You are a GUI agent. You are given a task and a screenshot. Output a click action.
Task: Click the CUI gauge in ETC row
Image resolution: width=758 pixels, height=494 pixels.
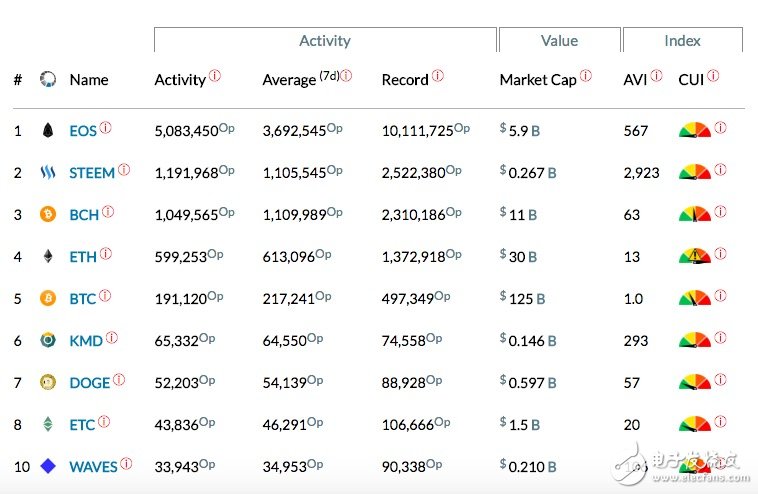pos(695,424)
